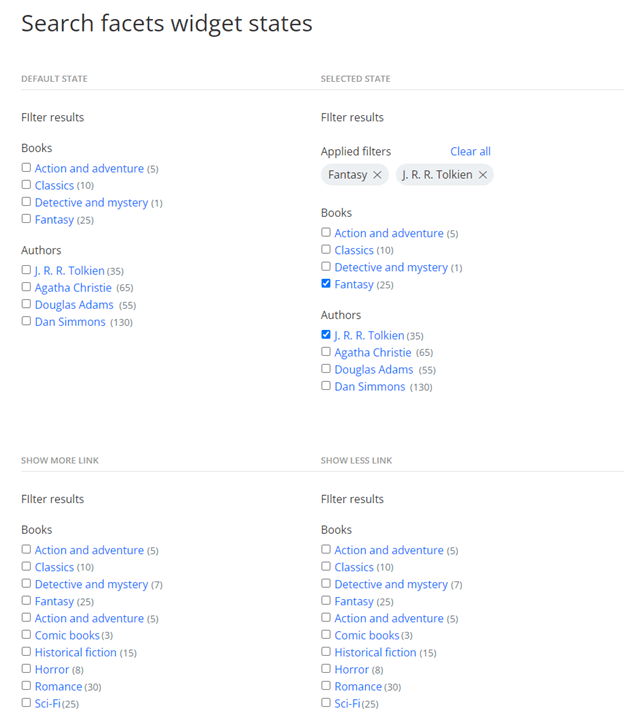Tick the Classics checkbox in default state
Viewport: 624px width, 713px height.
pos(26,185)
